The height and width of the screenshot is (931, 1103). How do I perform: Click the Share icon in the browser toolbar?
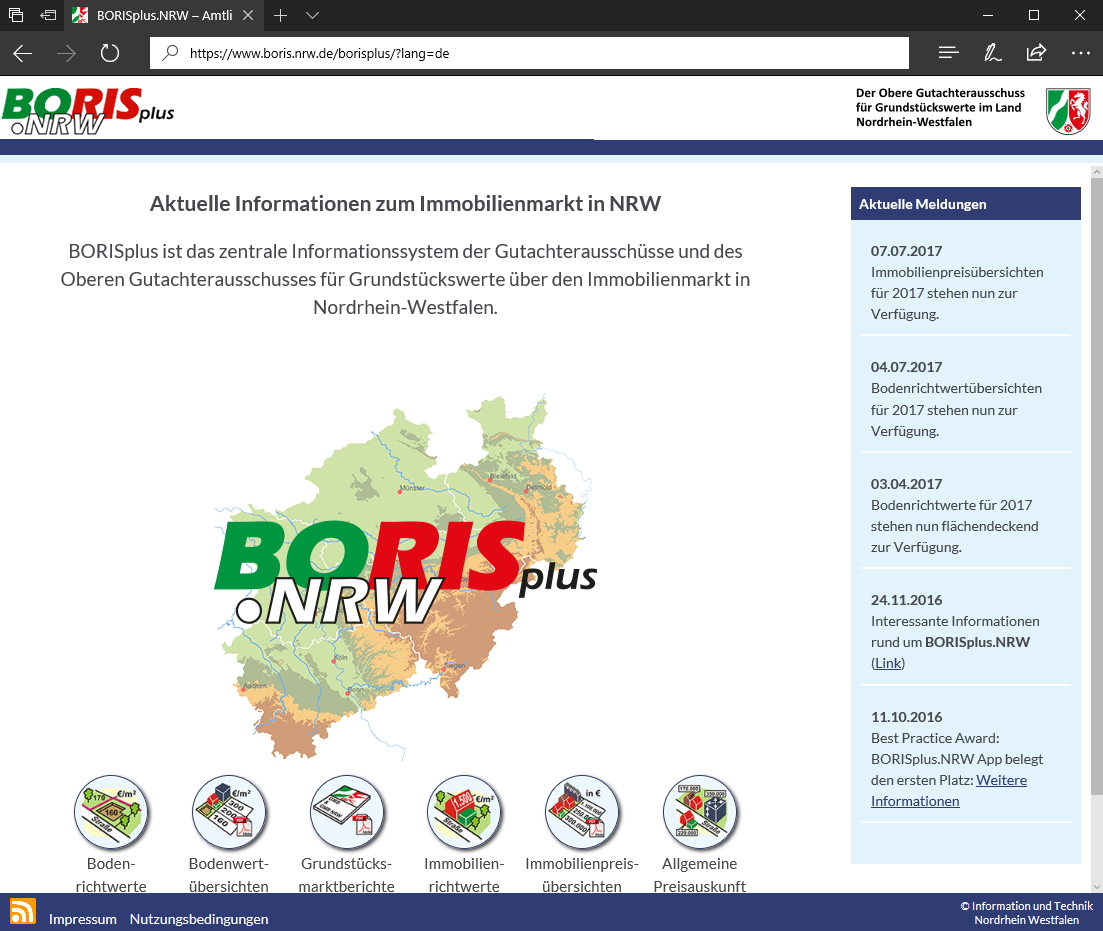pyautogui.click(x=1036, y=53)
